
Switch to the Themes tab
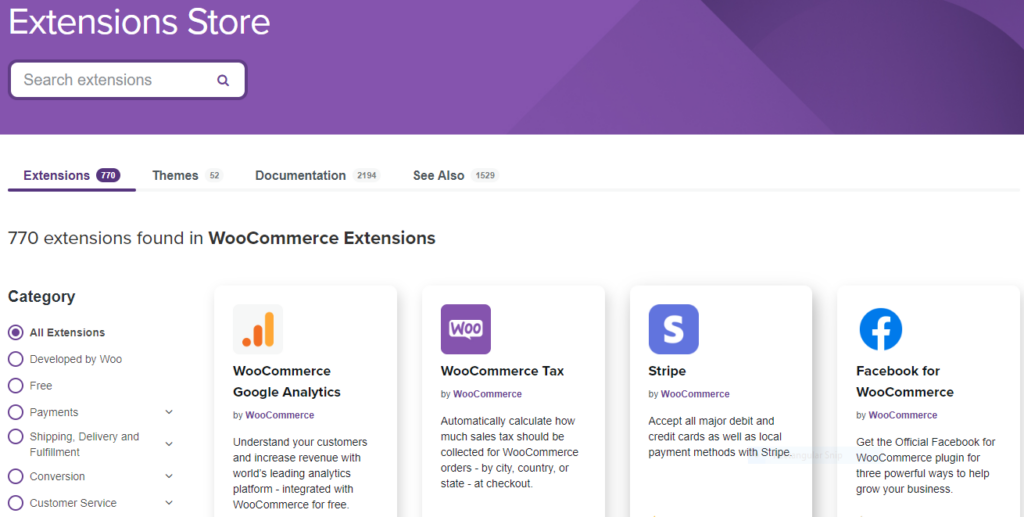pyautogui.click(x=187, y=176)
